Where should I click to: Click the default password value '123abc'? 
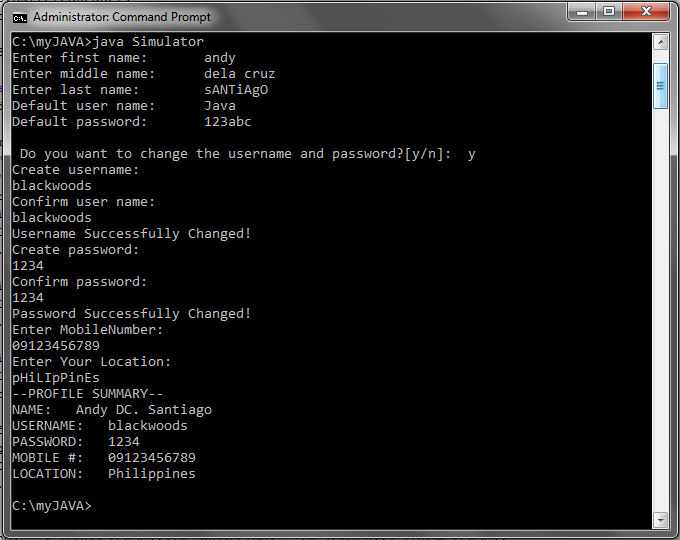[228, 122]
